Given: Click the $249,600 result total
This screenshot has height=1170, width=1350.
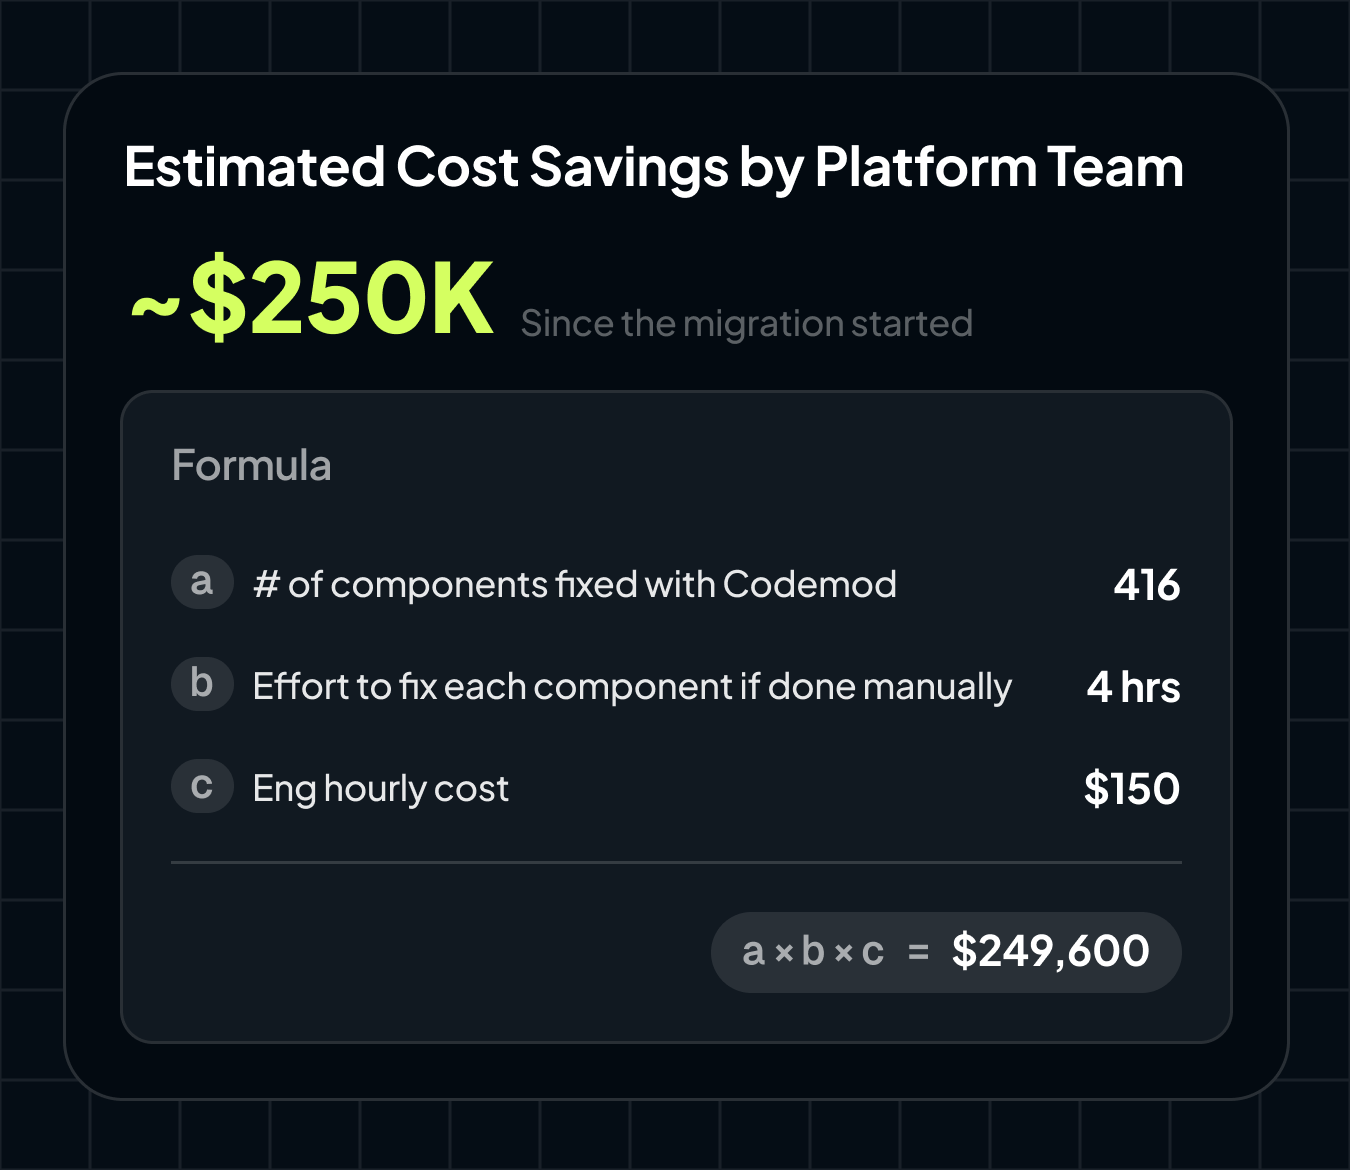Looking at the screenshot, I should (1050, 951).
